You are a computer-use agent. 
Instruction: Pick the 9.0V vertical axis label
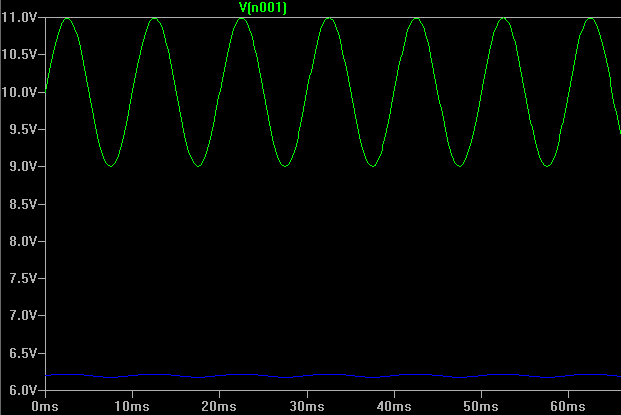click(22, 166)
